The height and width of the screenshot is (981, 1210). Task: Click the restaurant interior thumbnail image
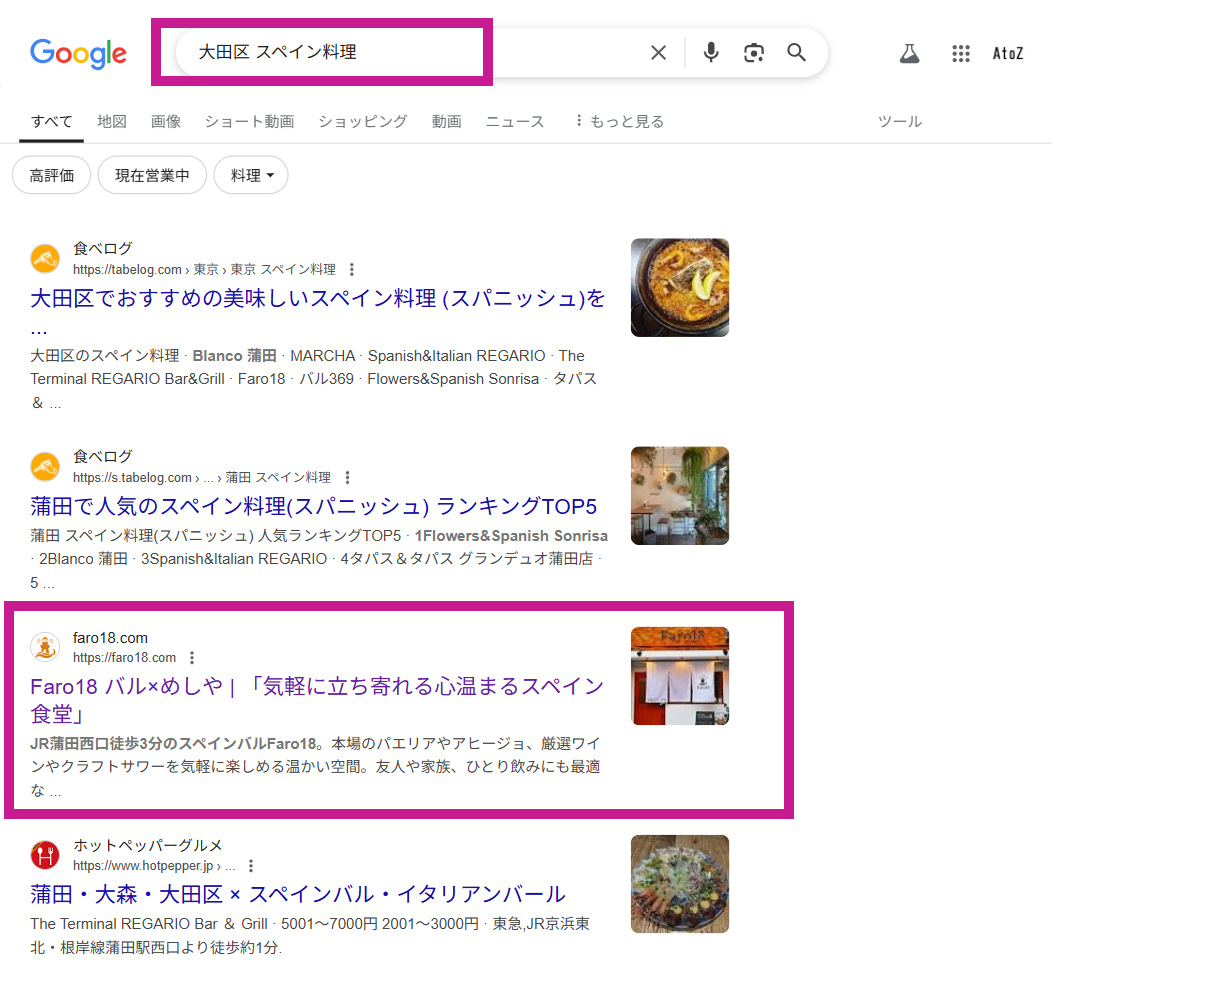(680, 496)
